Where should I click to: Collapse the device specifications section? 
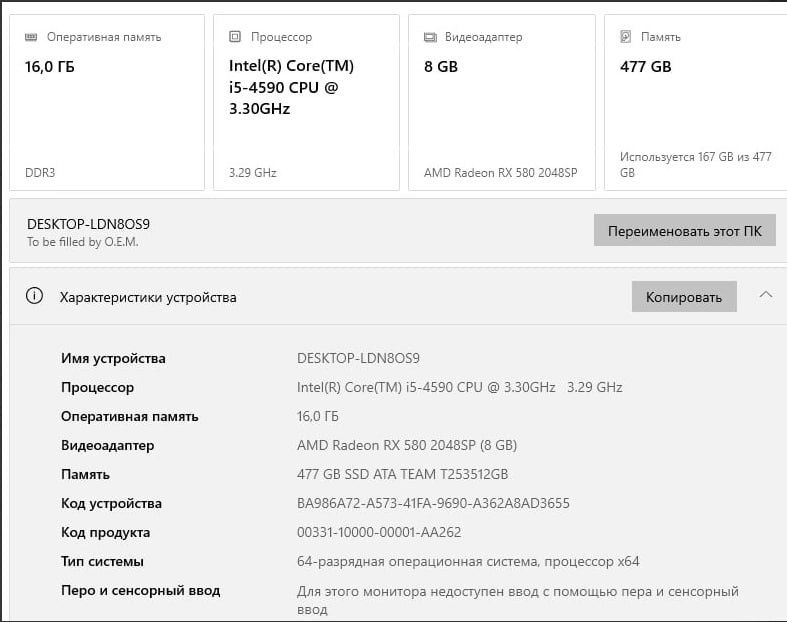tap(765, 295)
